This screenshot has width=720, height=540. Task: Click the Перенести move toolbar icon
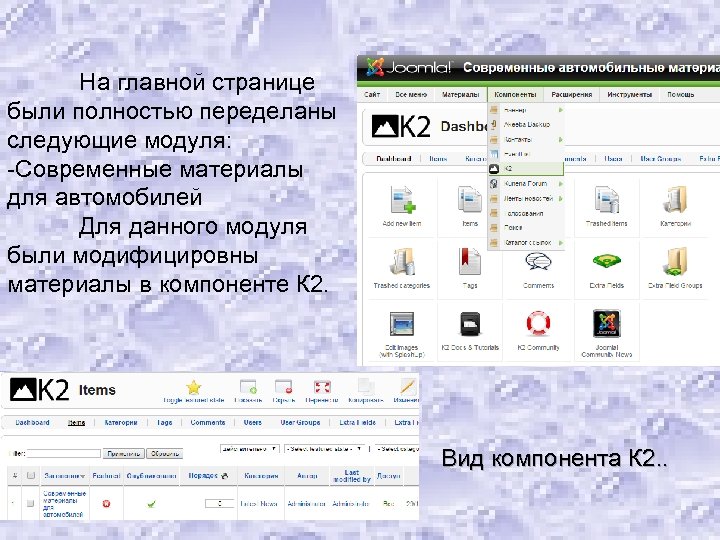(322, 391)
